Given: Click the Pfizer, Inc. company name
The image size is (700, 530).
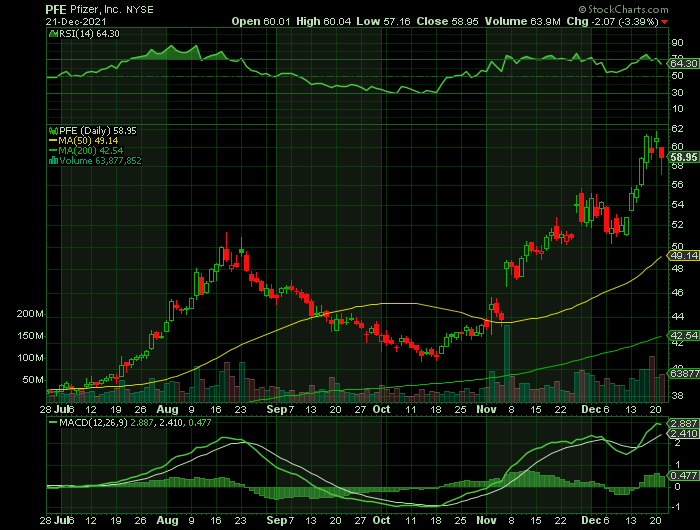Looking at the screenshot, I should click(x=96, y=10).
